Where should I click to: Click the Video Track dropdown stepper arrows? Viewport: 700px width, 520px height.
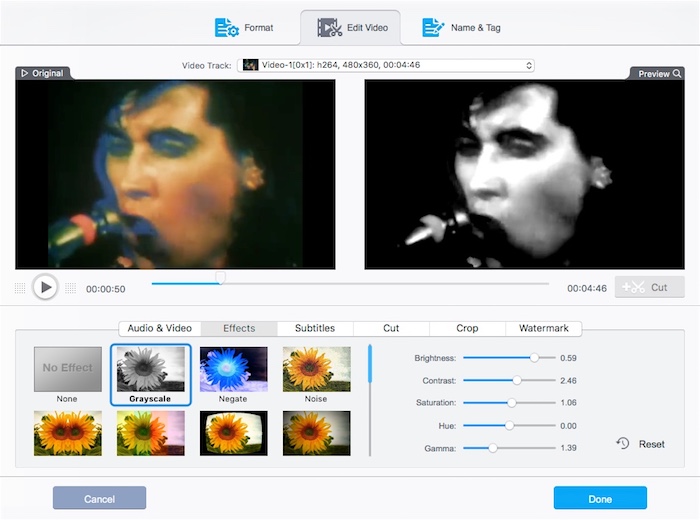coord(529,65)
